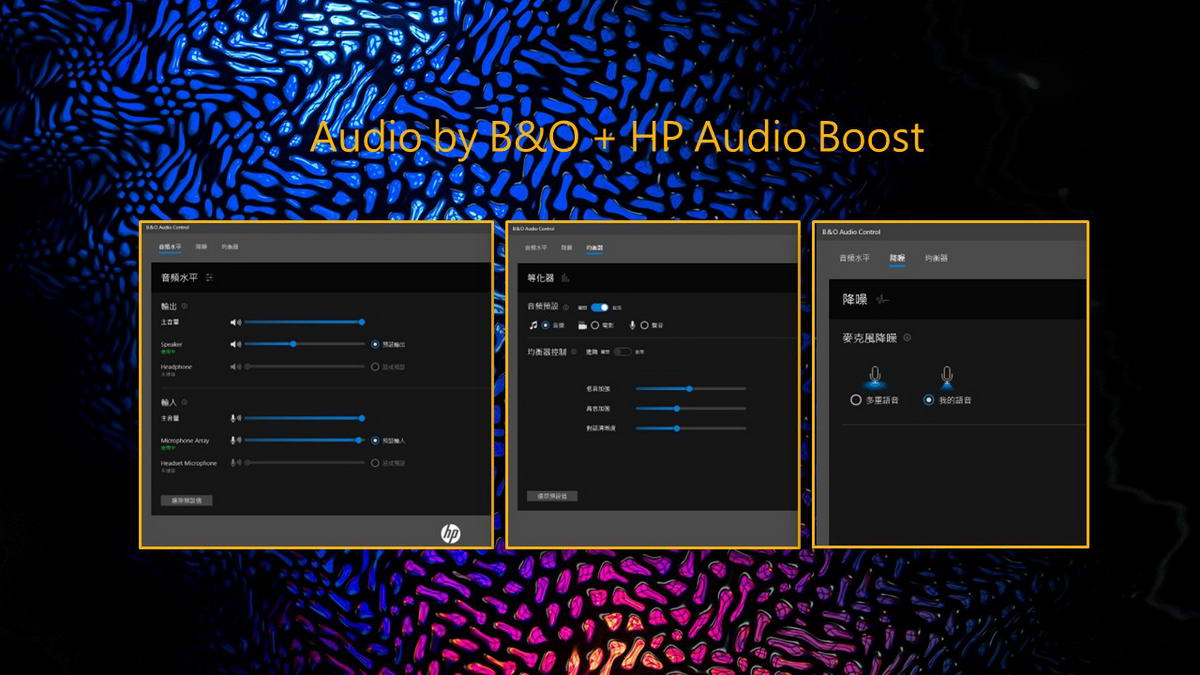Viewport: 1200px width, 675px height.
Task: Click the HP logo in the first window
Action: click(x=451, y=533)
